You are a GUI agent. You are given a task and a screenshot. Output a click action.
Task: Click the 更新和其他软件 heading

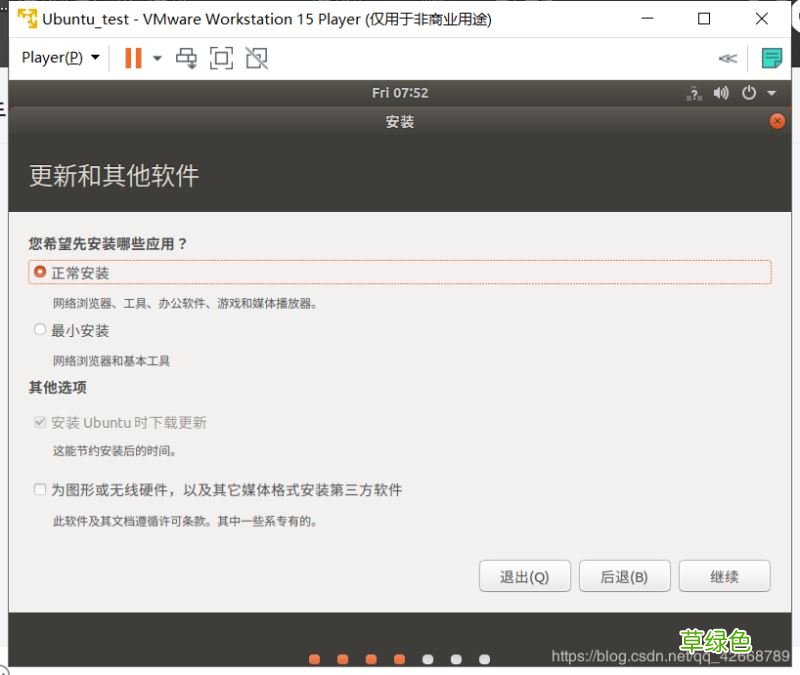[114, 176]
